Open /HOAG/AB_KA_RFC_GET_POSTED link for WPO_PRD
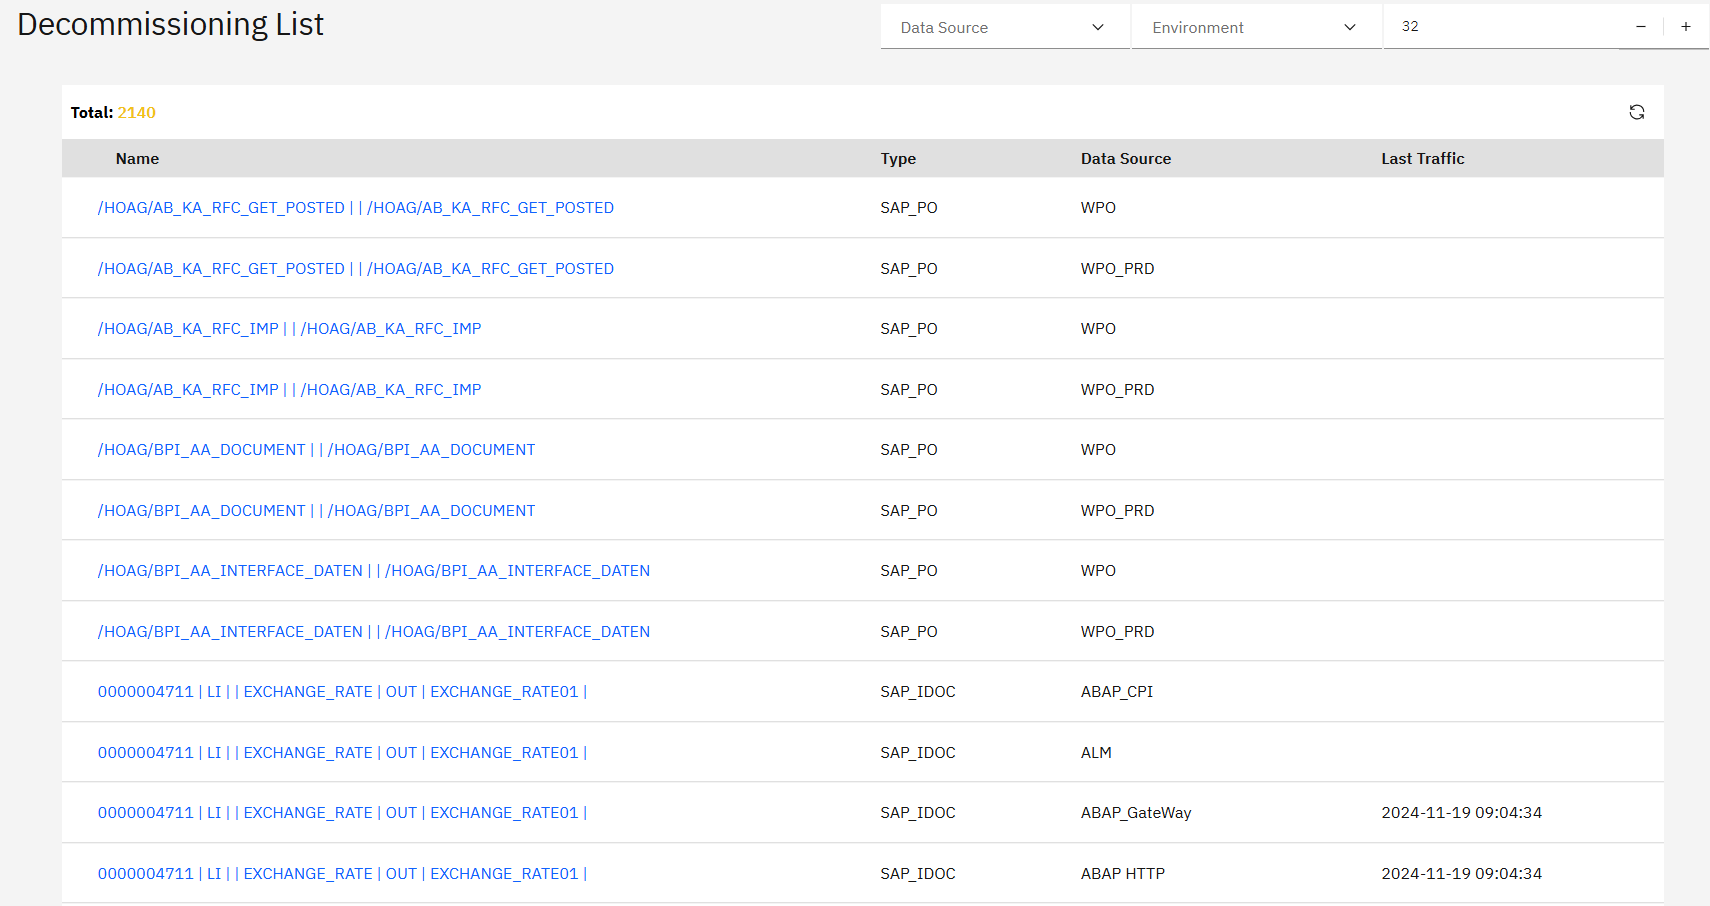The width and height of the screenshot is (1710, 906). (355, 269)
